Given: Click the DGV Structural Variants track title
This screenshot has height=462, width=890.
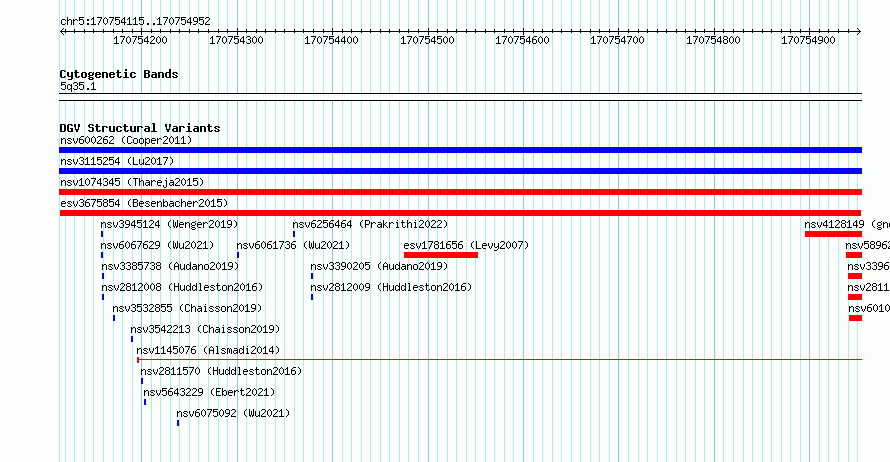Looking at the screenshot, I should 140,128.
